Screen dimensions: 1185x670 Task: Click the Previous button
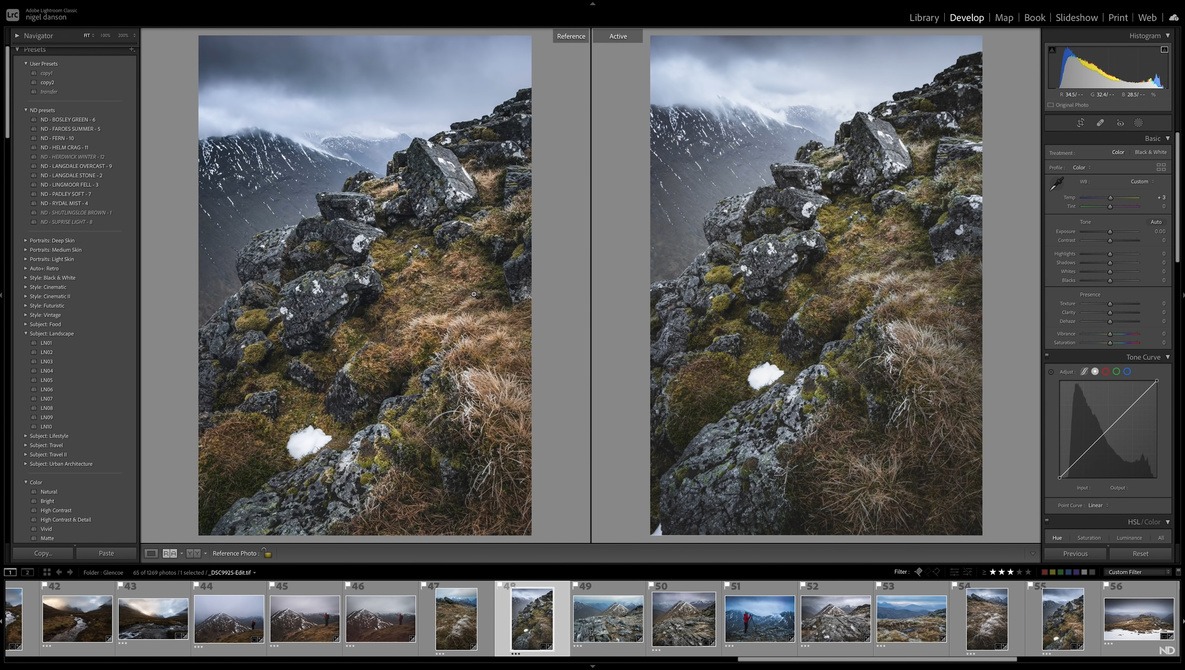(x=1075, y=554)
